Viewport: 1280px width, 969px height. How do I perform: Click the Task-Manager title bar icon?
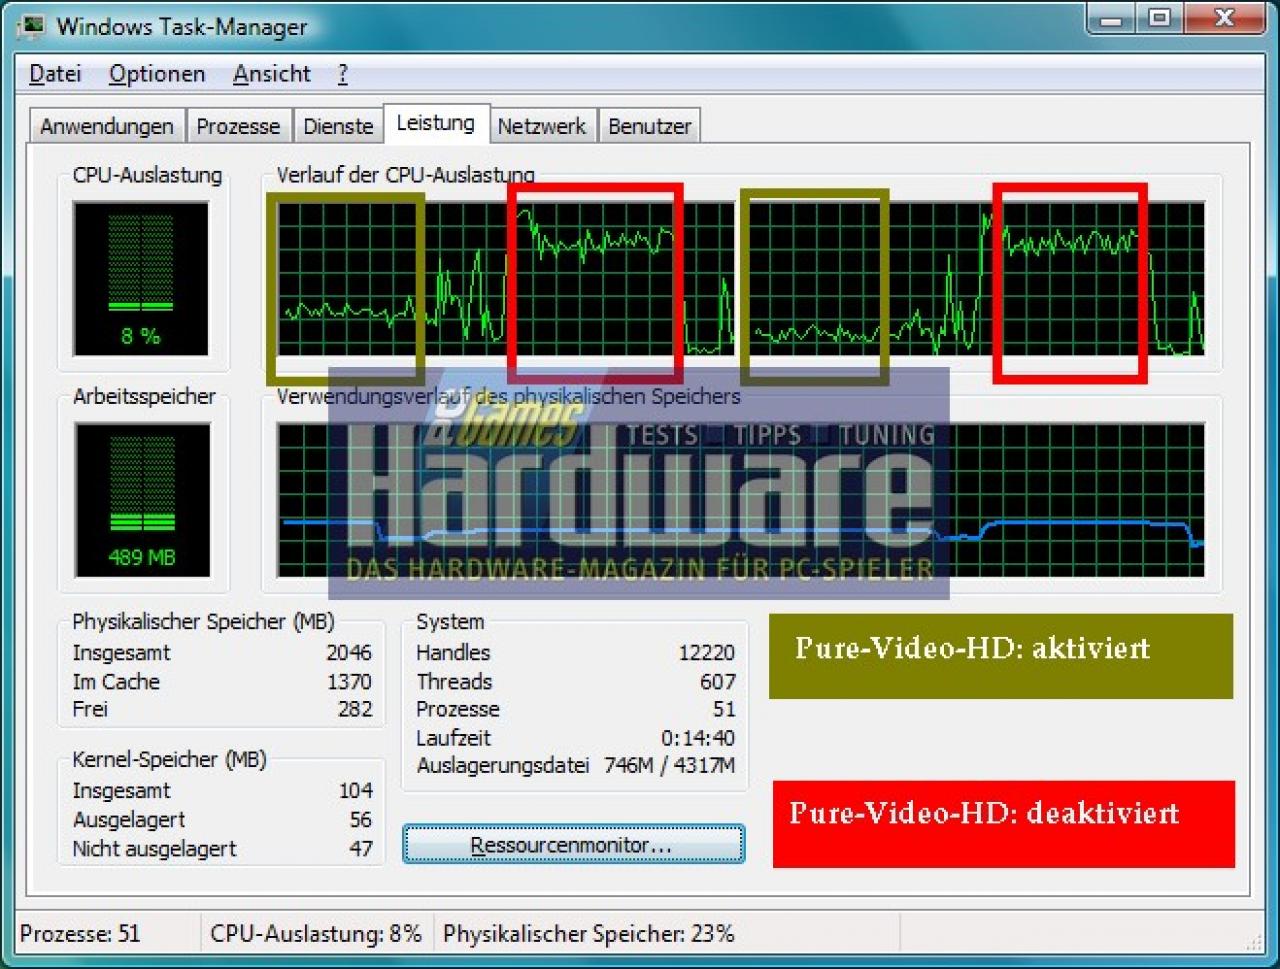(31, 26)
